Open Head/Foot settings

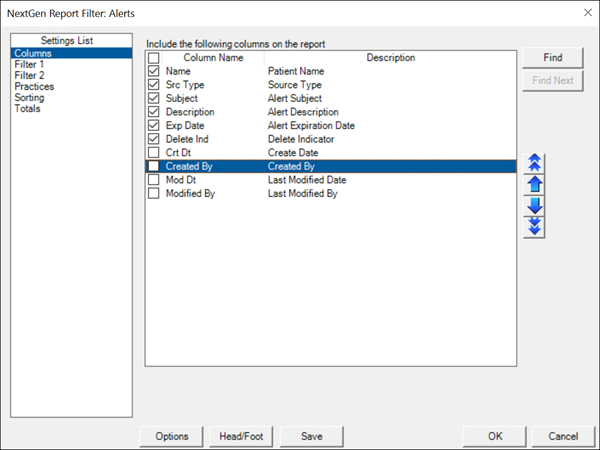[241, 437]
